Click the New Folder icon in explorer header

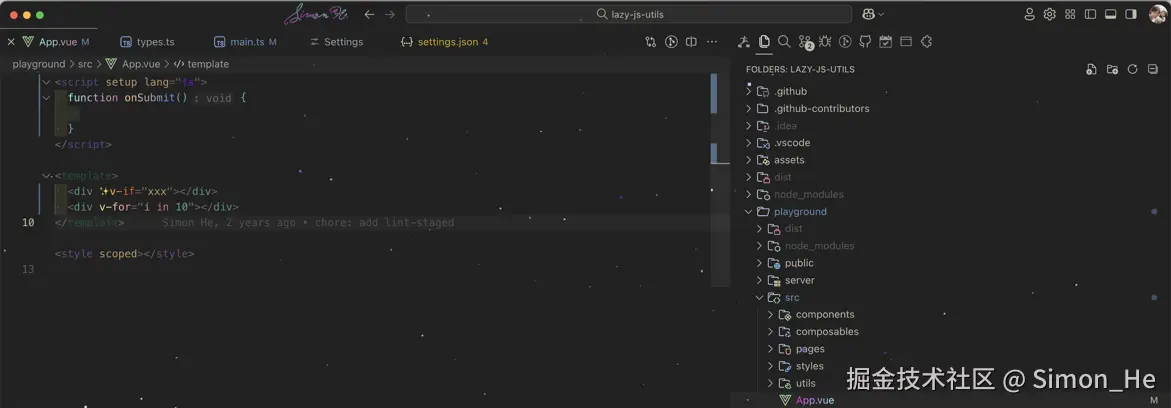[1112, 69]
